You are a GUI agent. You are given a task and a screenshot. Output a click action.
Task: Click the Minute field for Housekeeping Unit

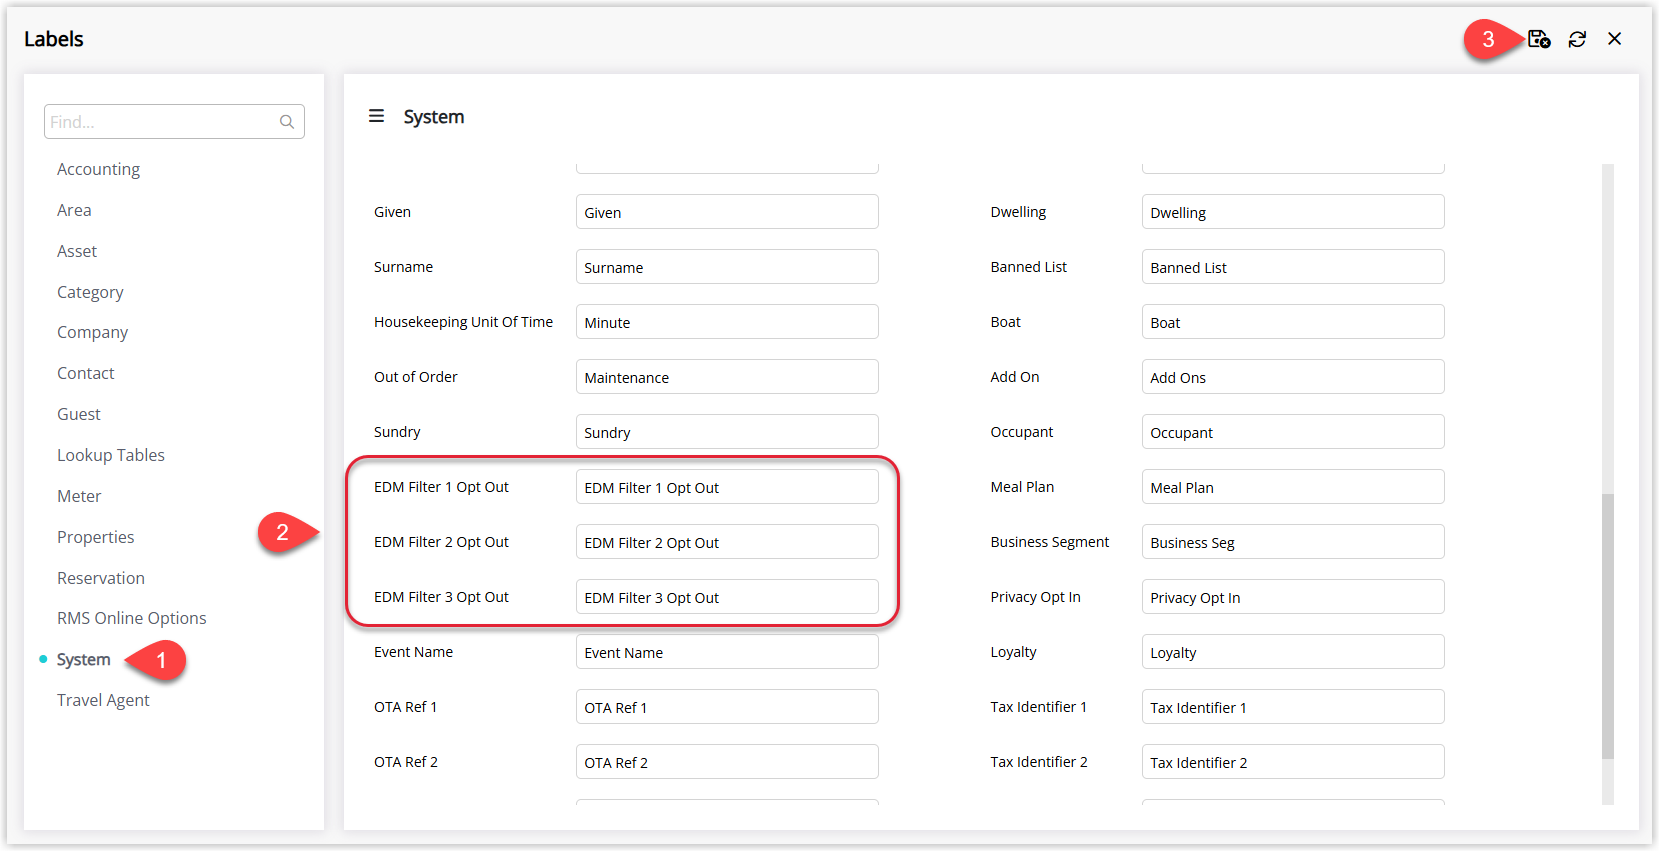[727, 322]
